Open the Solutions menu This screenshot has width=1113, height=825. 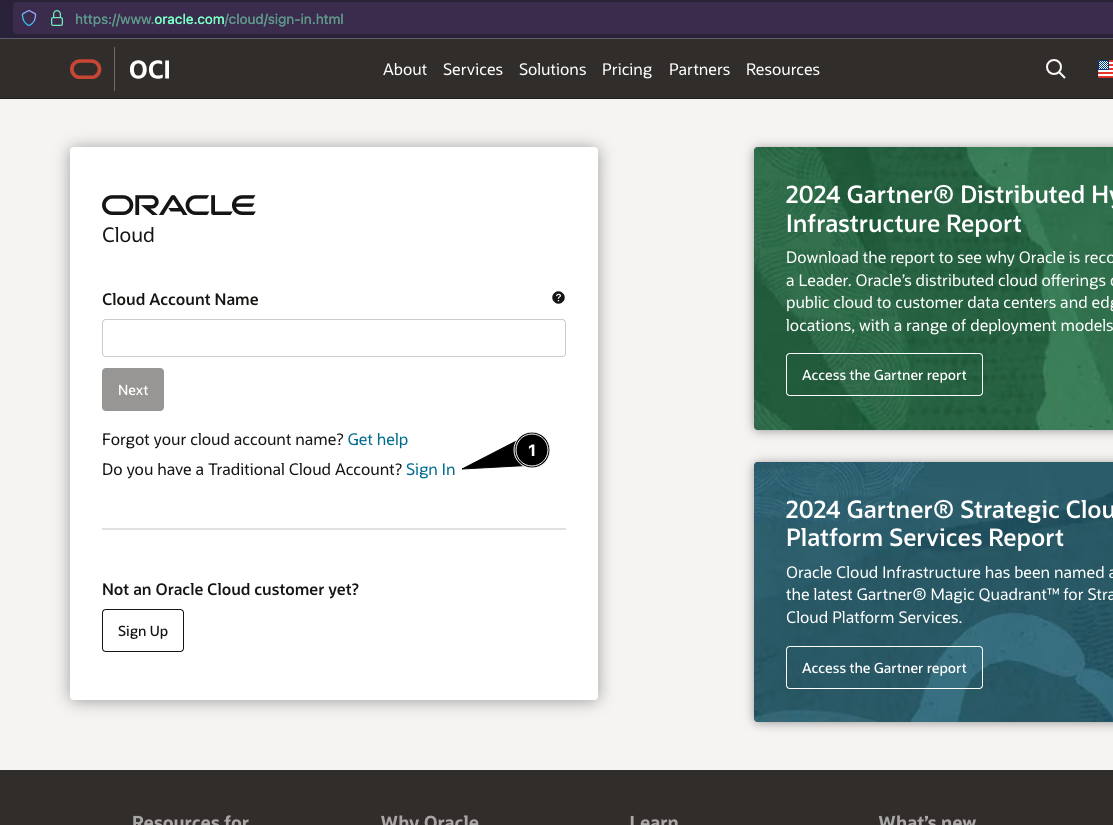(x=552, y=70)
